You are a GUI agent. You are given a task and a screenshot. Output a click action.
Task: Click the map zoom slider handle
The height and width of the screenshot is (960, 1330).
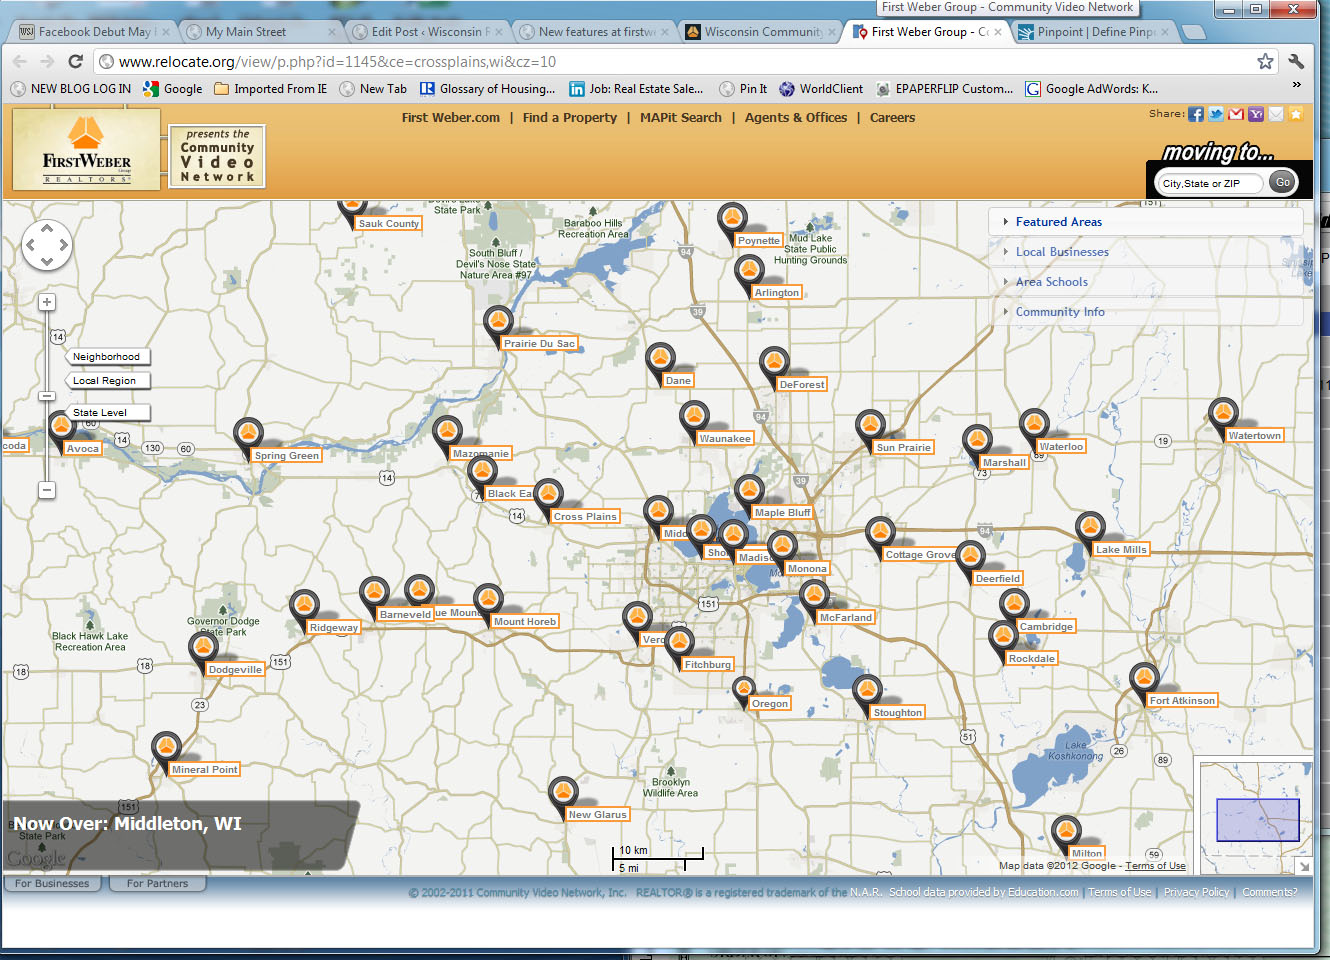tap(47, 397)
